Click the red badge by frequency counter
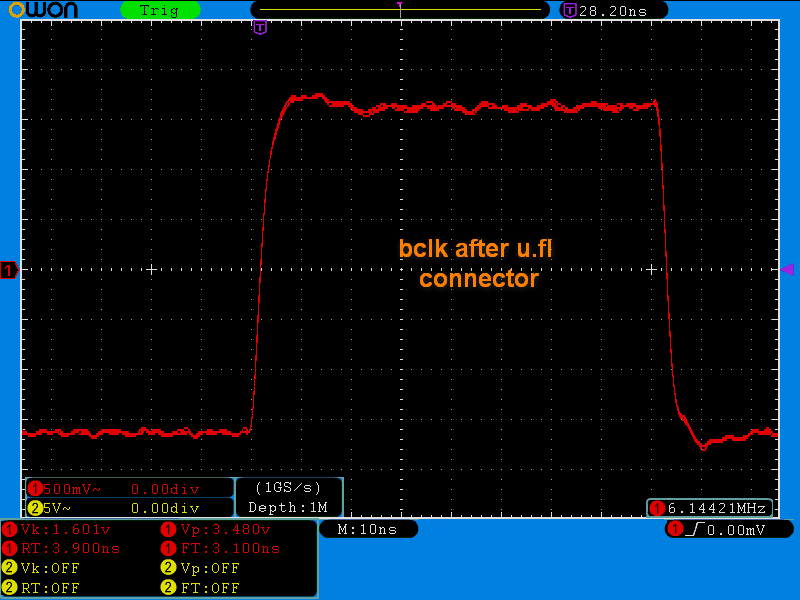Image resolution: width=800 pixels, height=600 pixels. click(x=657, y=508)
